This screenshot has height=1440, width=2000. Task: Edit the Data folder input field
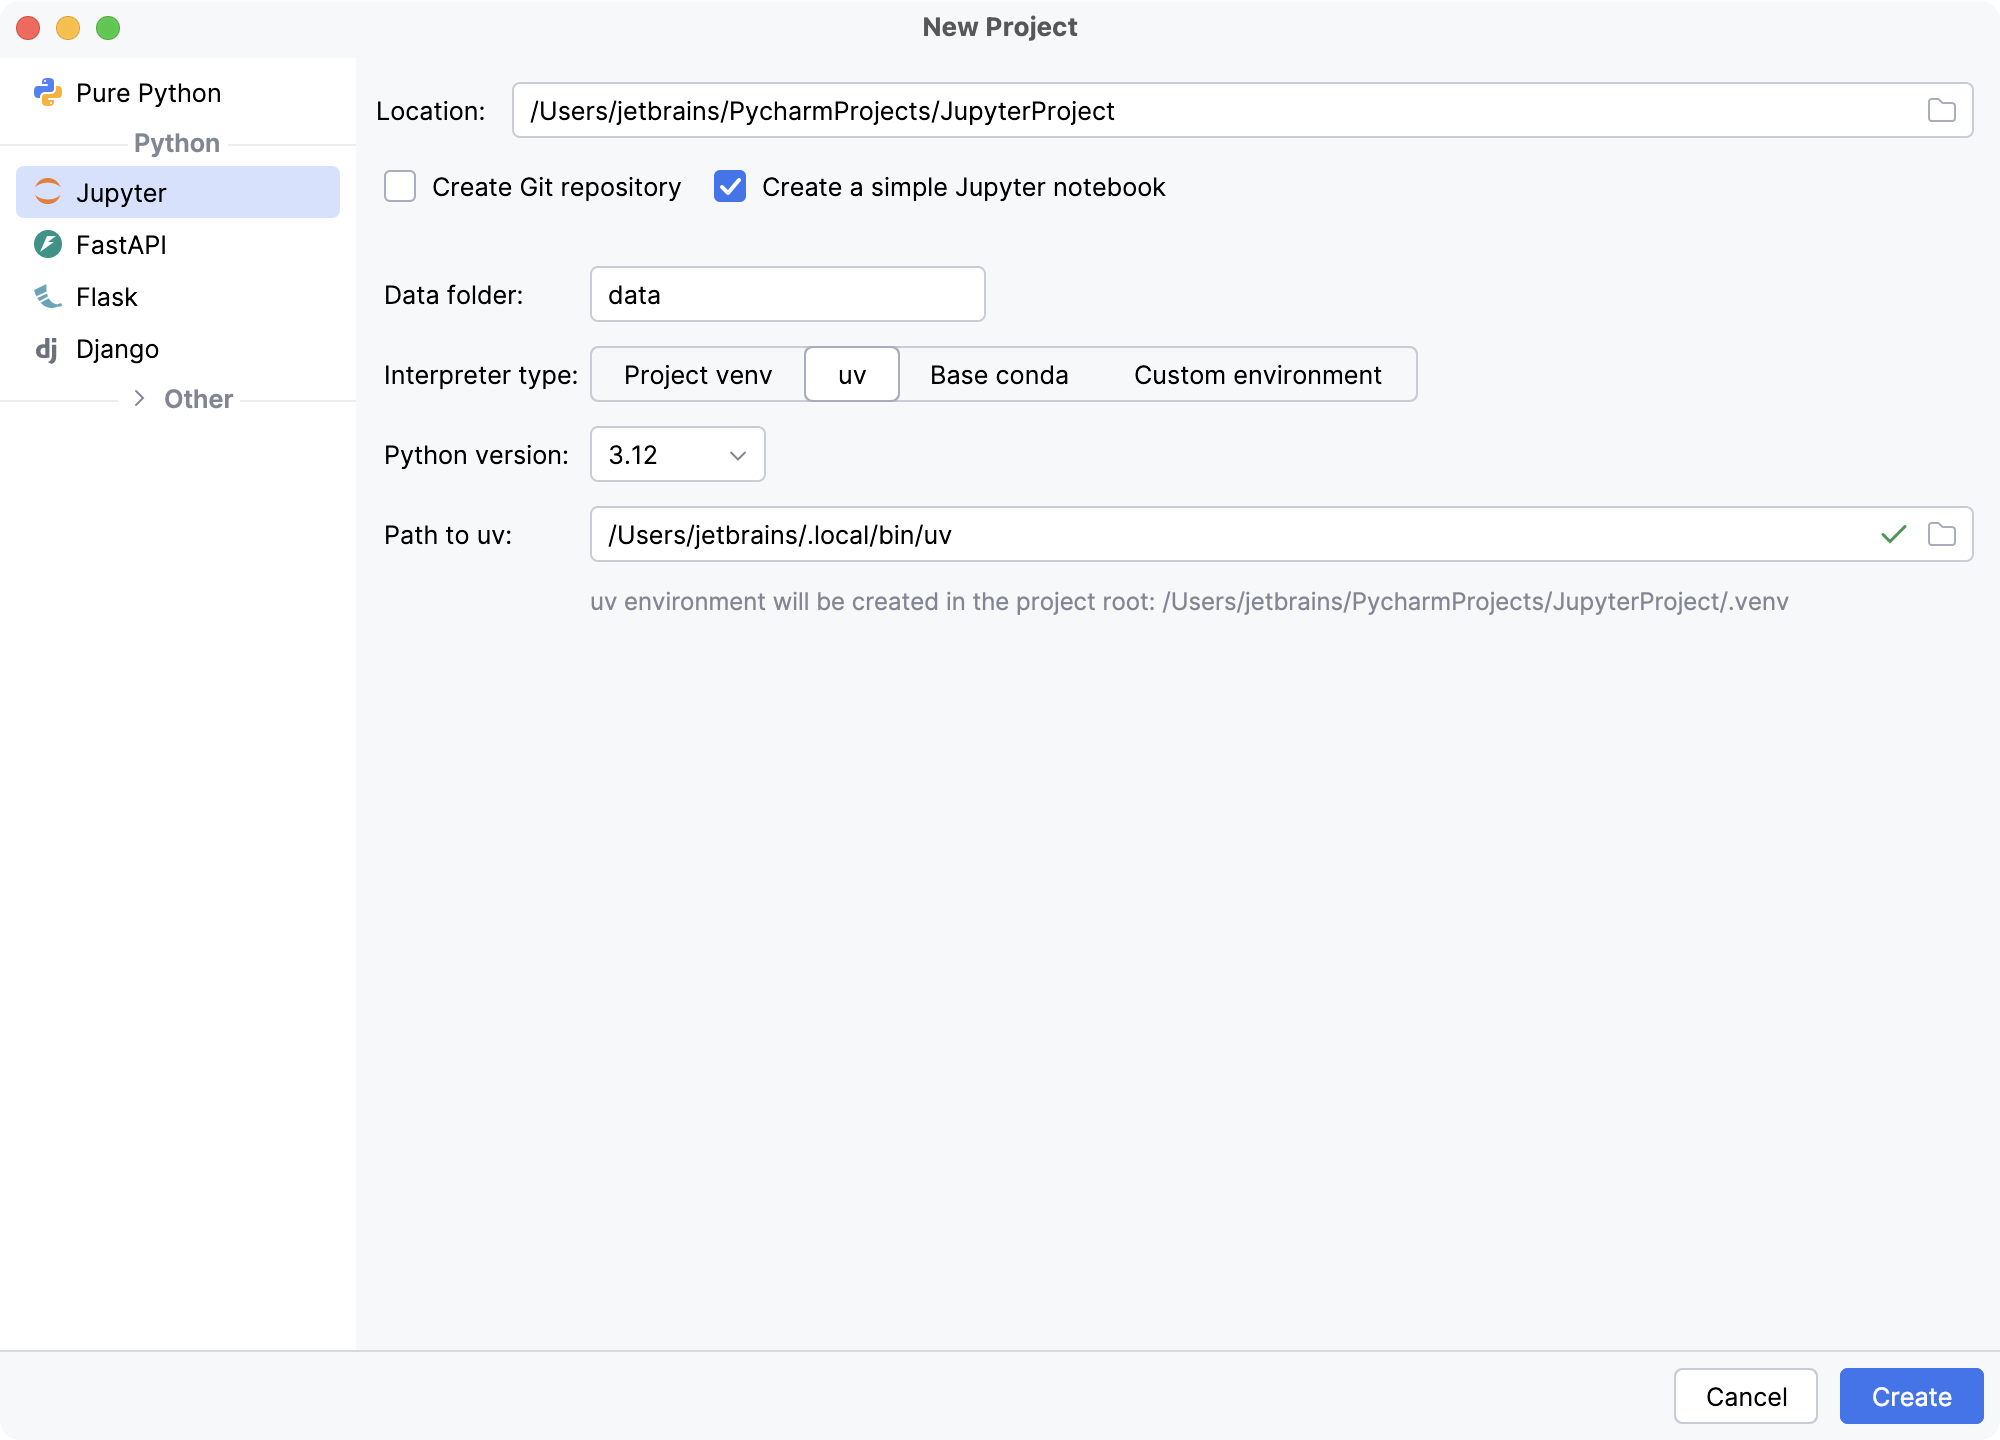pos(787,294)
